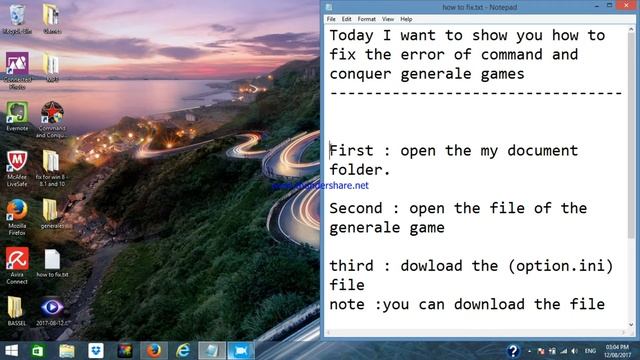Open Dropbox from the taskbar

96,351
